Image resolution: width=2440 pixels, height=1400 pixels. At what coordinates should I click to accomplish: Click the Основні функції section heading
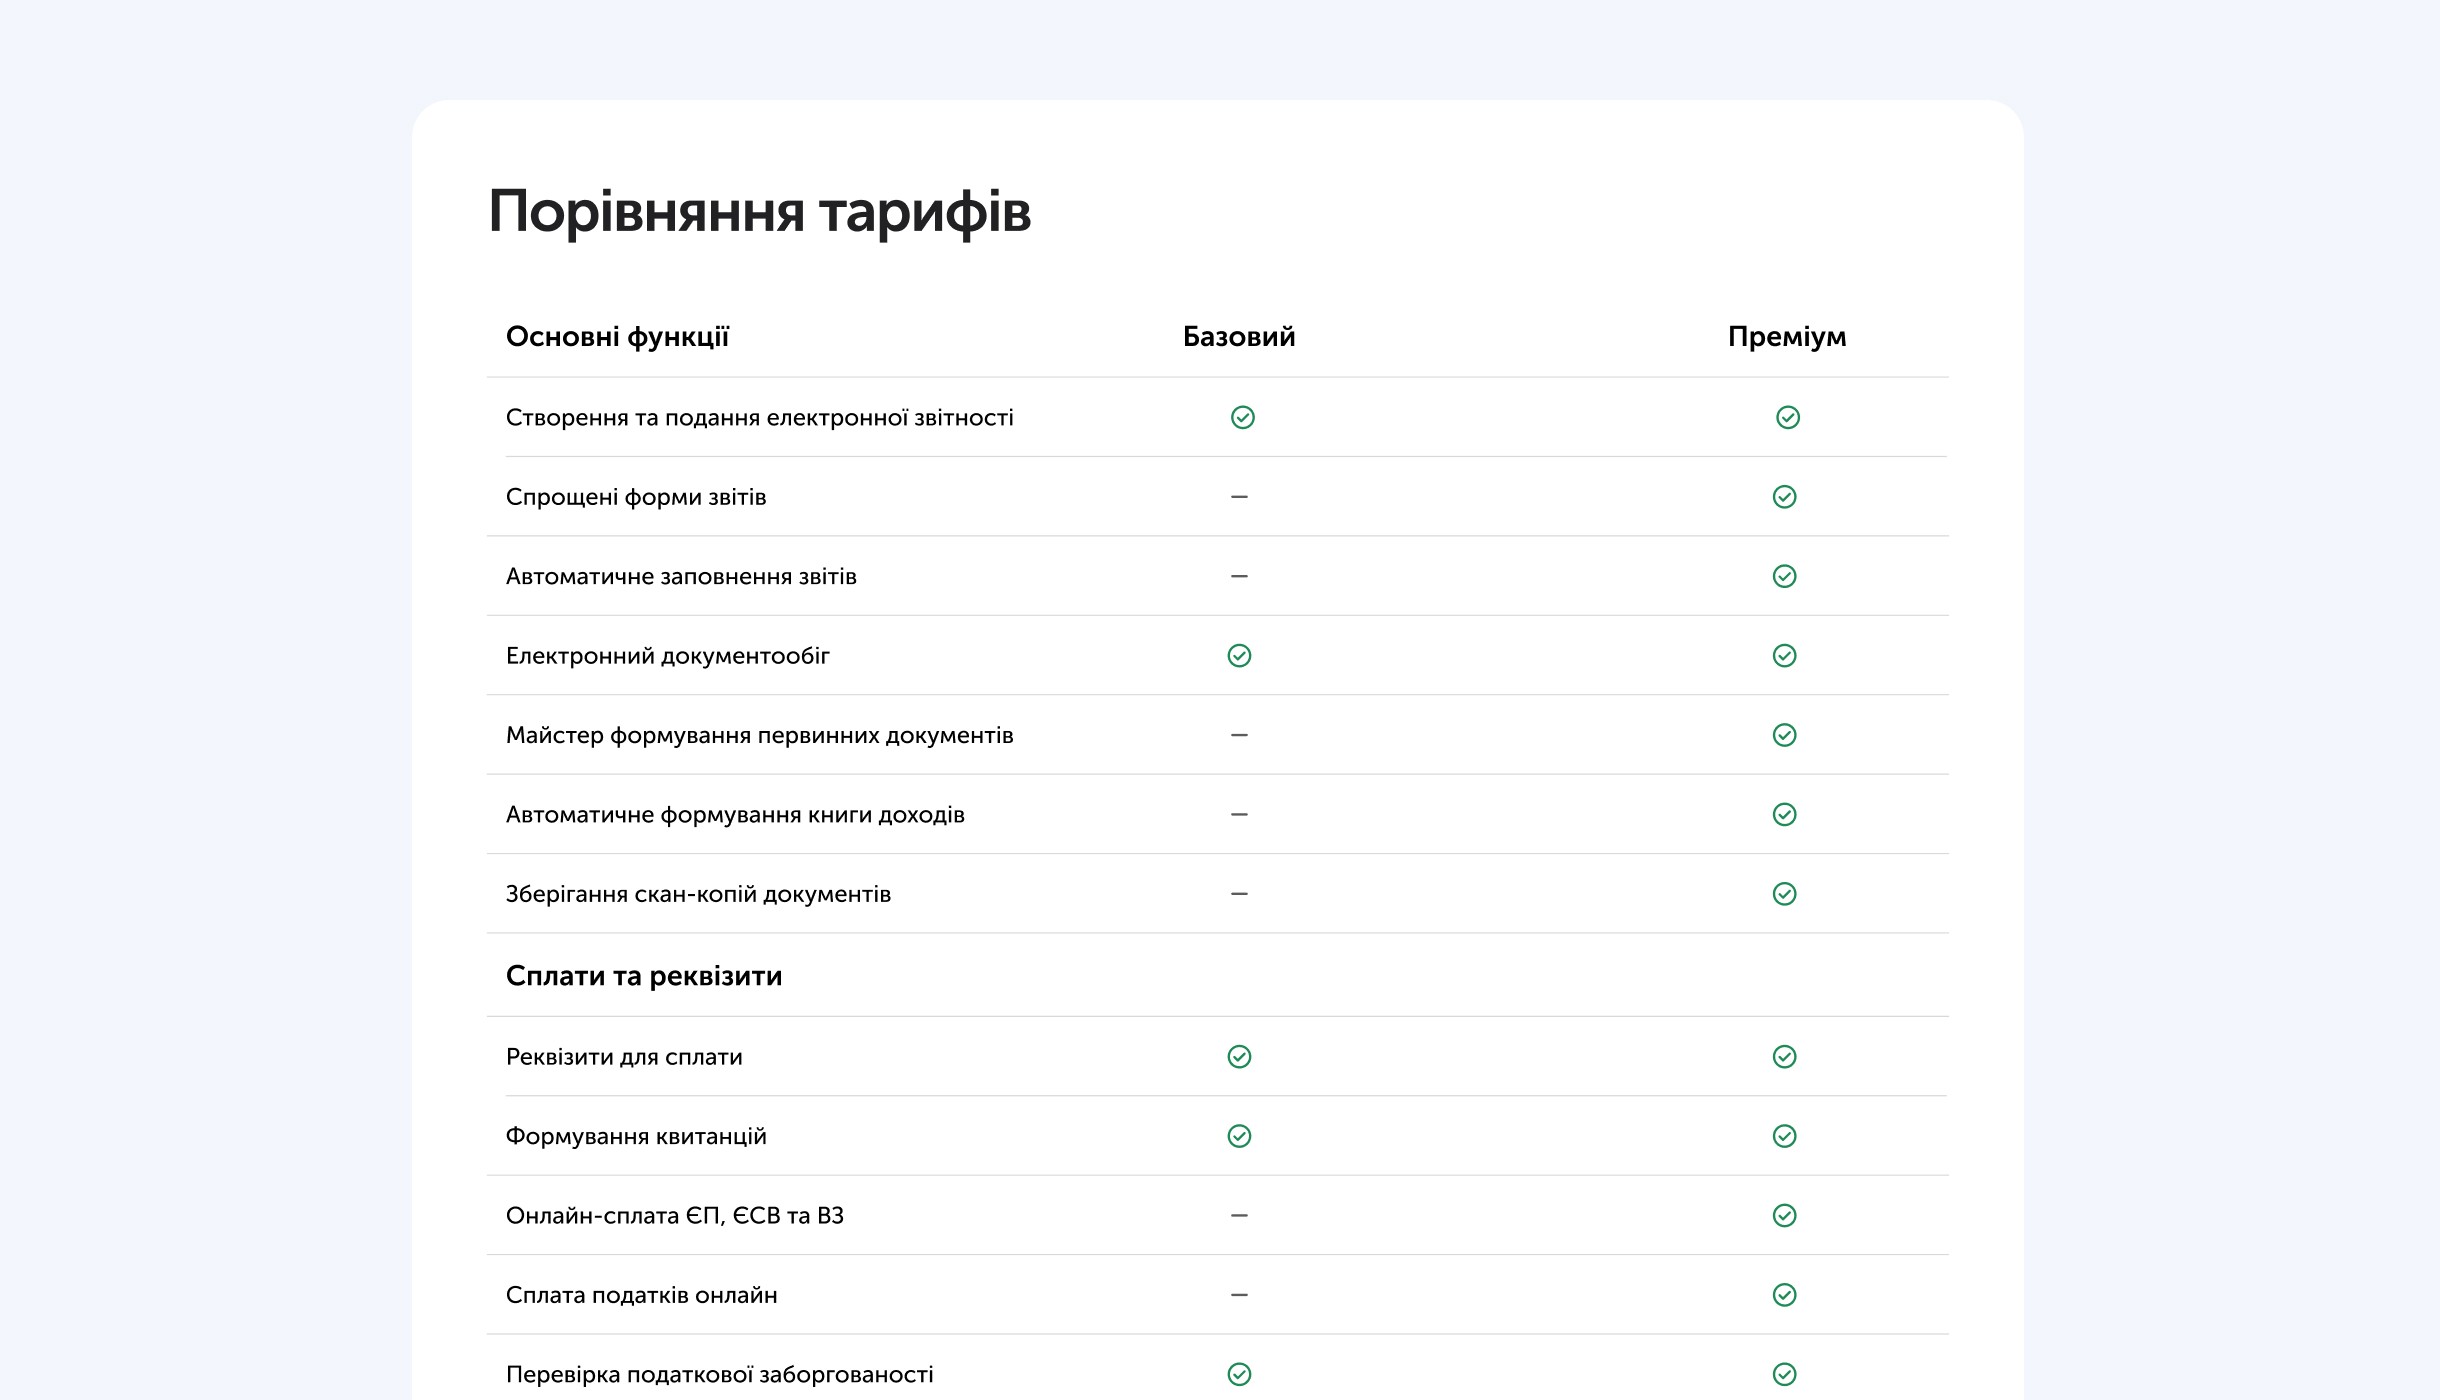617,337
